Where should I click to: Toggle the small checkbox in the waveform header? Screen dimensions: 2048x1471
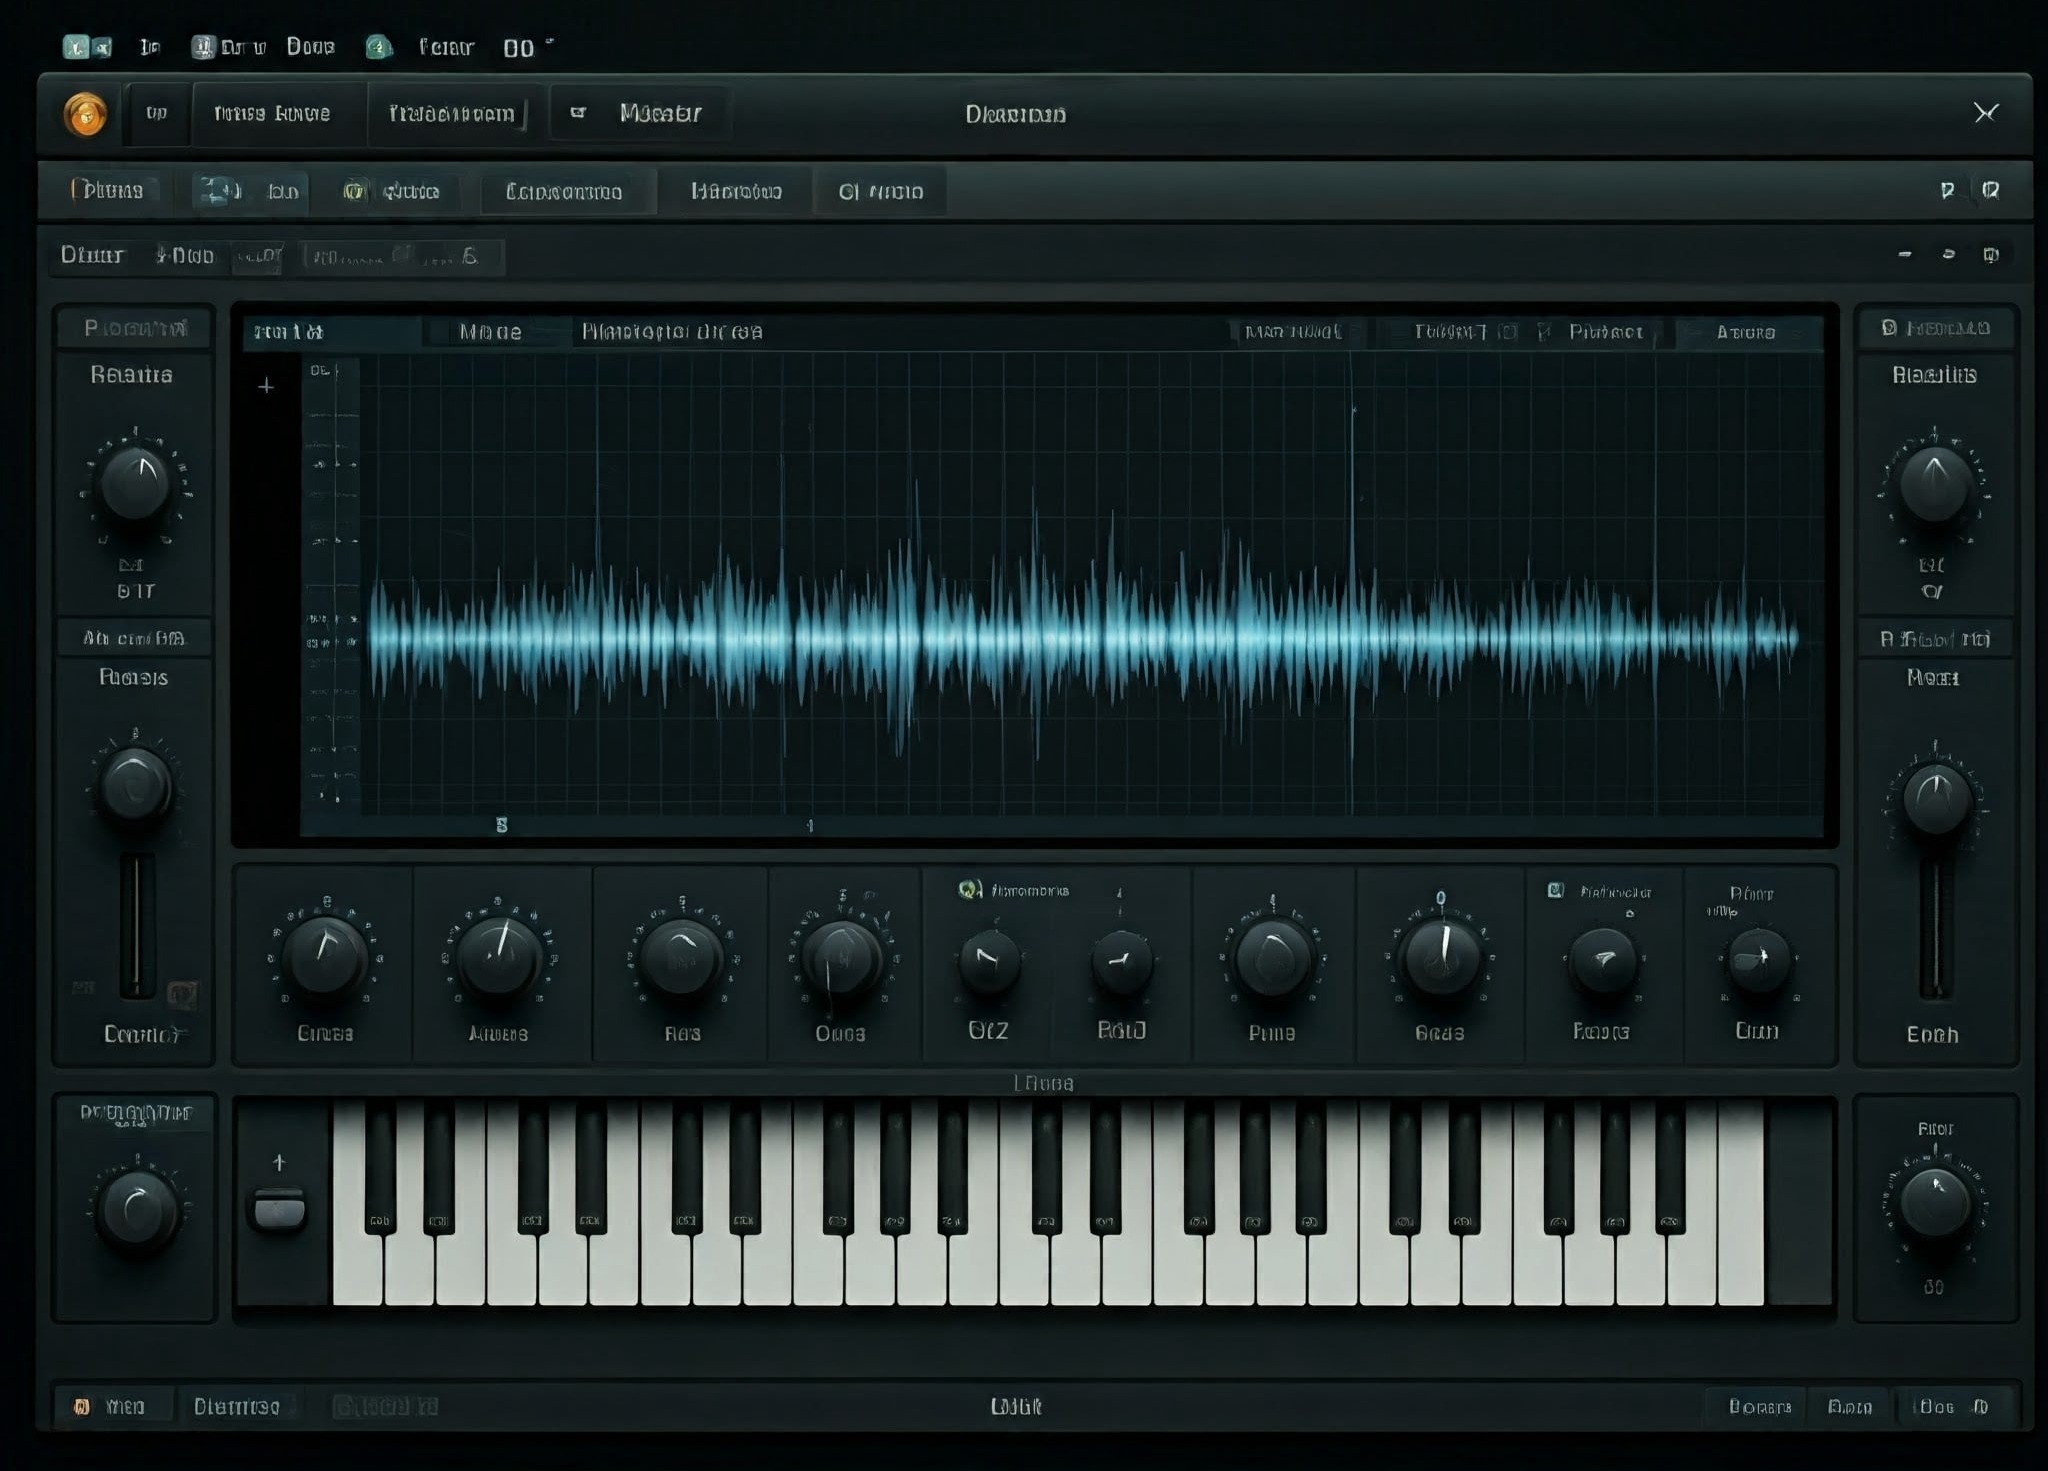pos(1508,331)
